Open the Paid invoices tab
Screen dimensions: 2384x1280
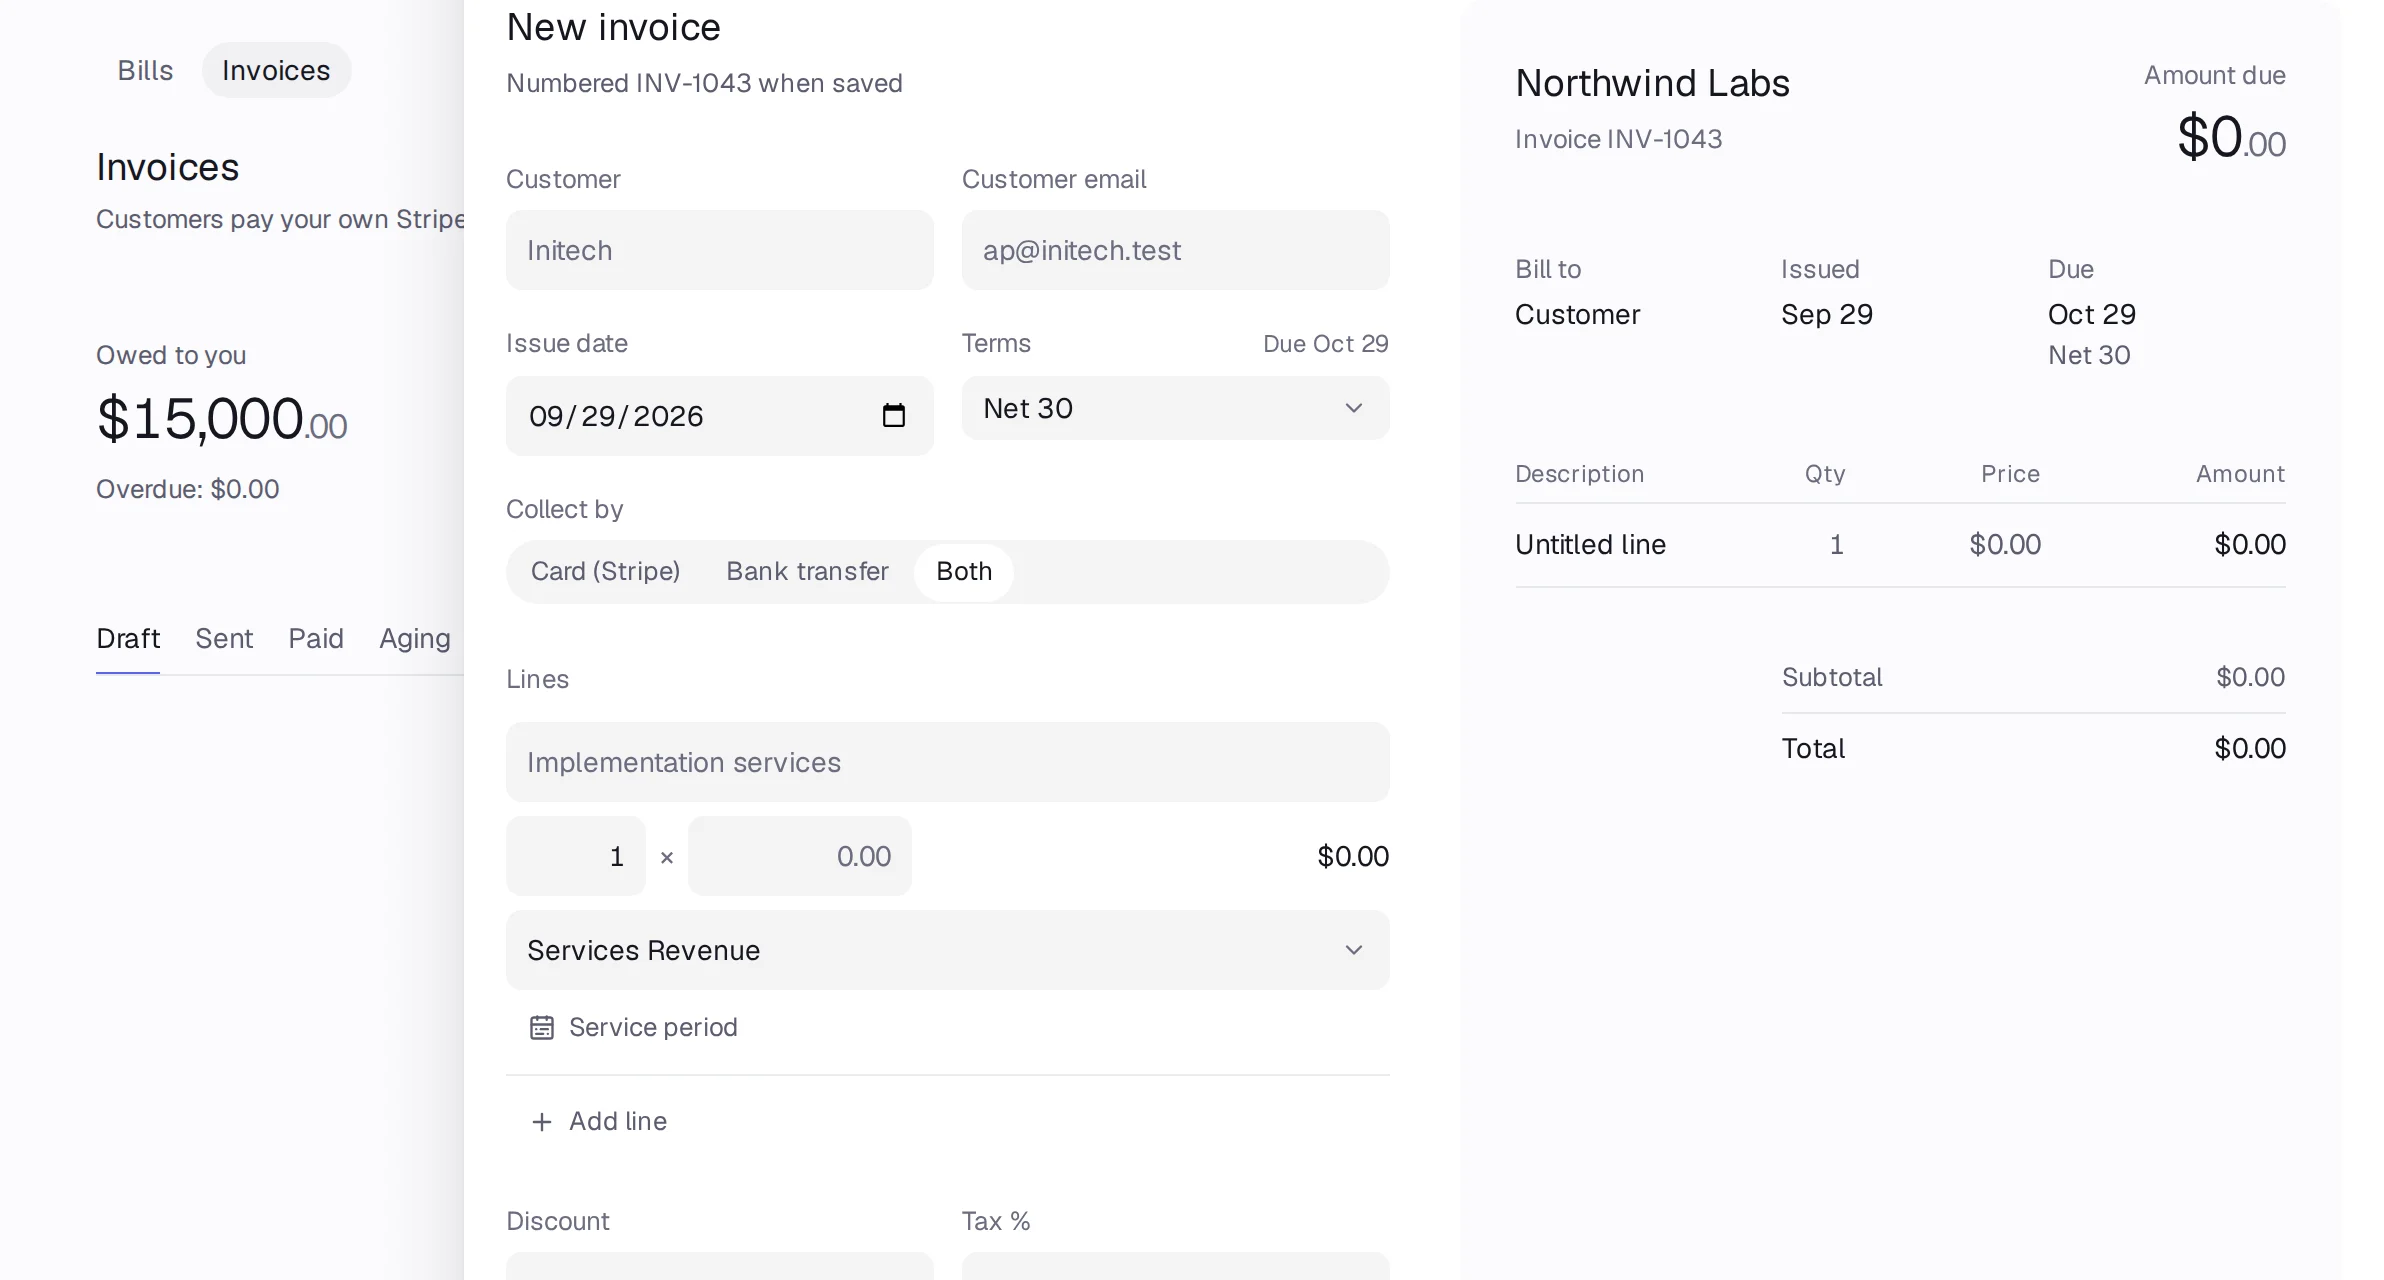tap(316, 638)
